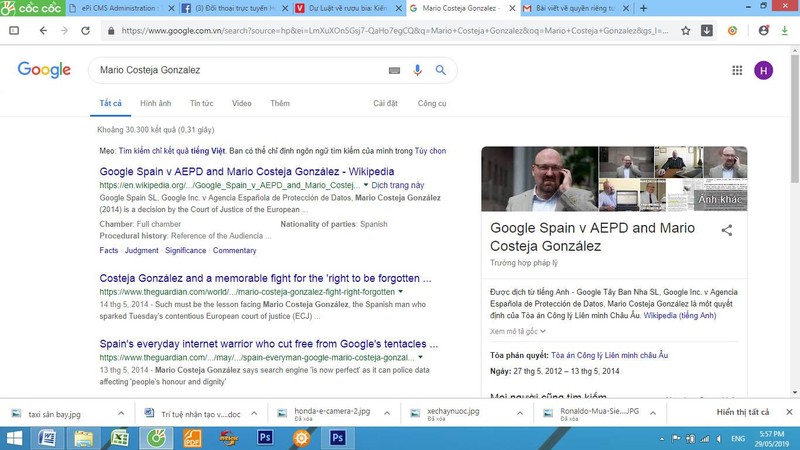Launch Microsoft Word from taskbar
The image size is (800, 450).
tap(47, 438)
